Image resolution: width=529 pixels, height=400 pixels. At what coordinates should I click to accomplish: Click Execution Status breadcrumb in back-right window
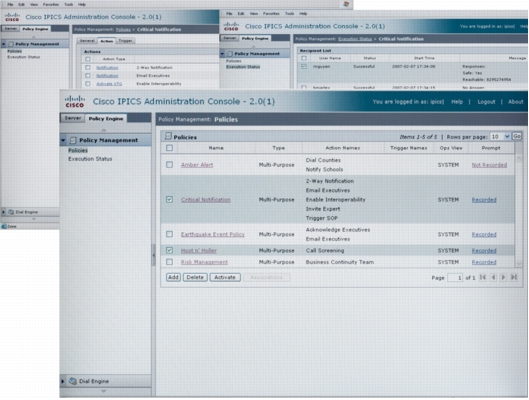[355, 39]
